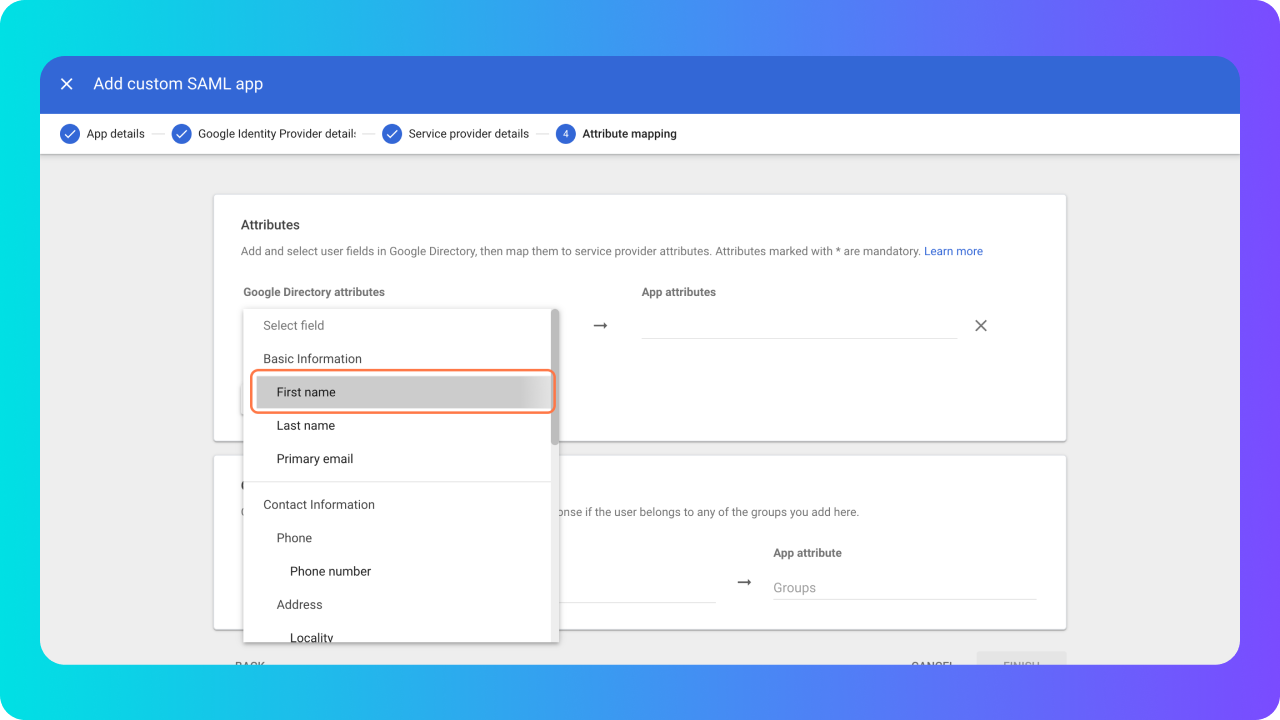Click the Google Directory attributes label
Viewport: 1280px width, 720px height.
pos(314,292)
